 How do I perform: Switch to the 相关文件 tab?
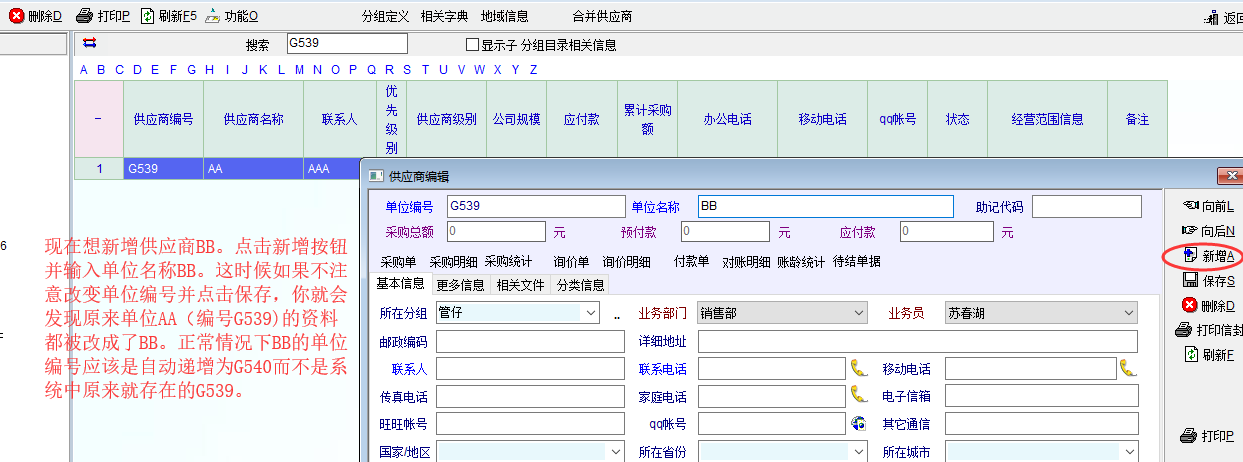tap(521, 285)
